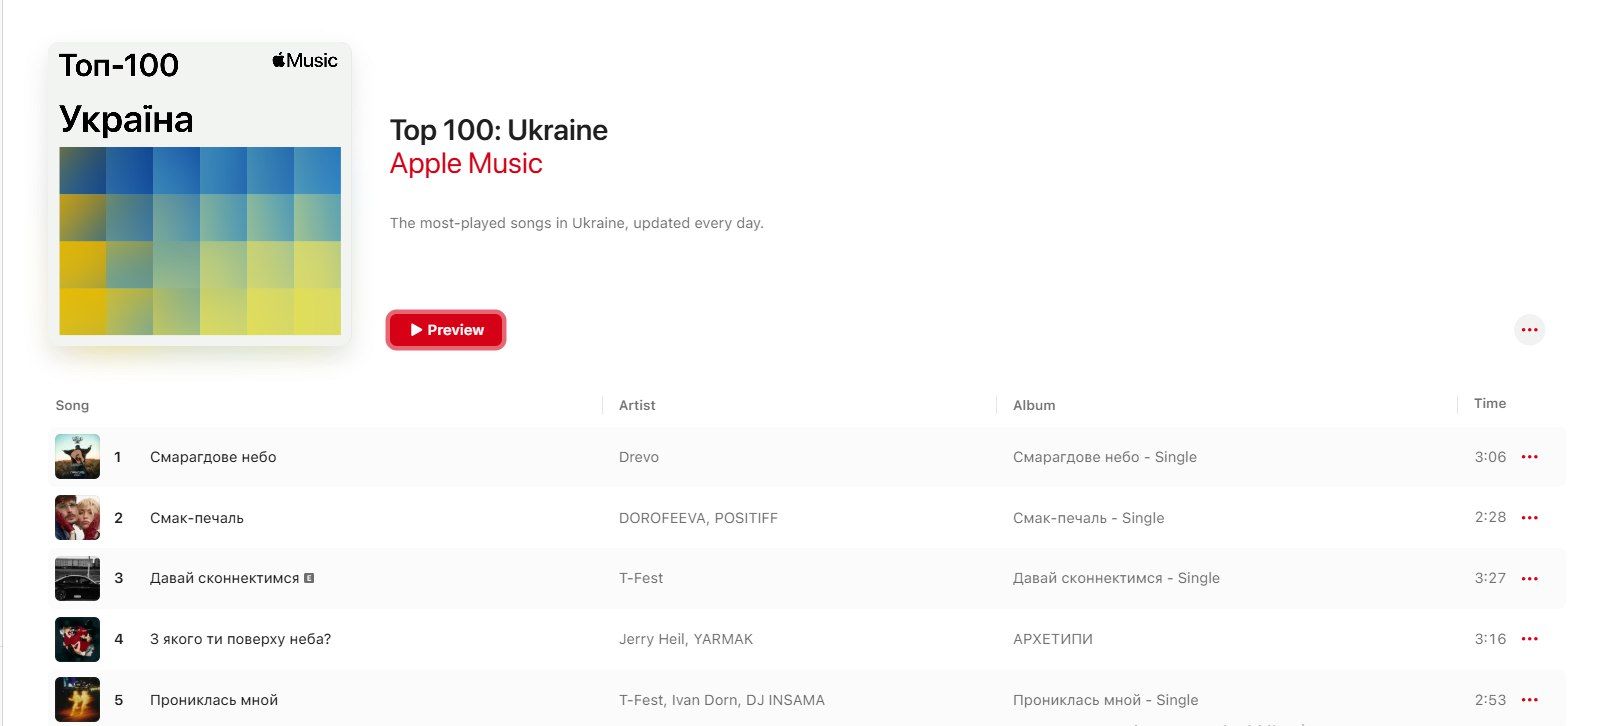The image size is (1597, 726).
Task: Click the red Preview play button
Action: tap(446, 330)
